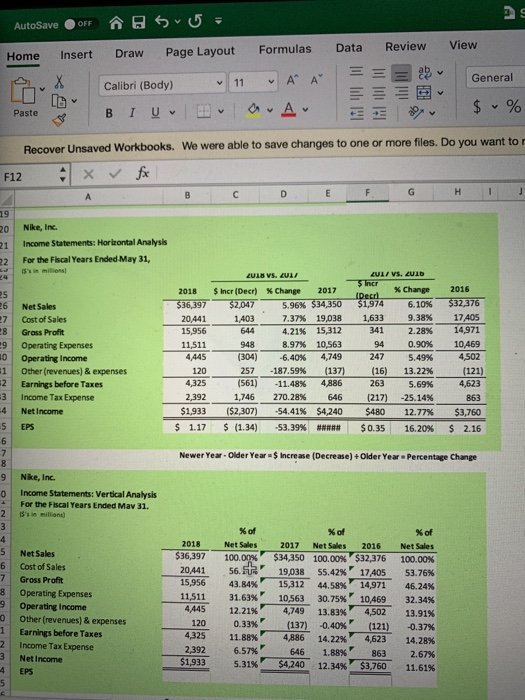Click the formula bar Cancel X icon

tap(88, 175)
